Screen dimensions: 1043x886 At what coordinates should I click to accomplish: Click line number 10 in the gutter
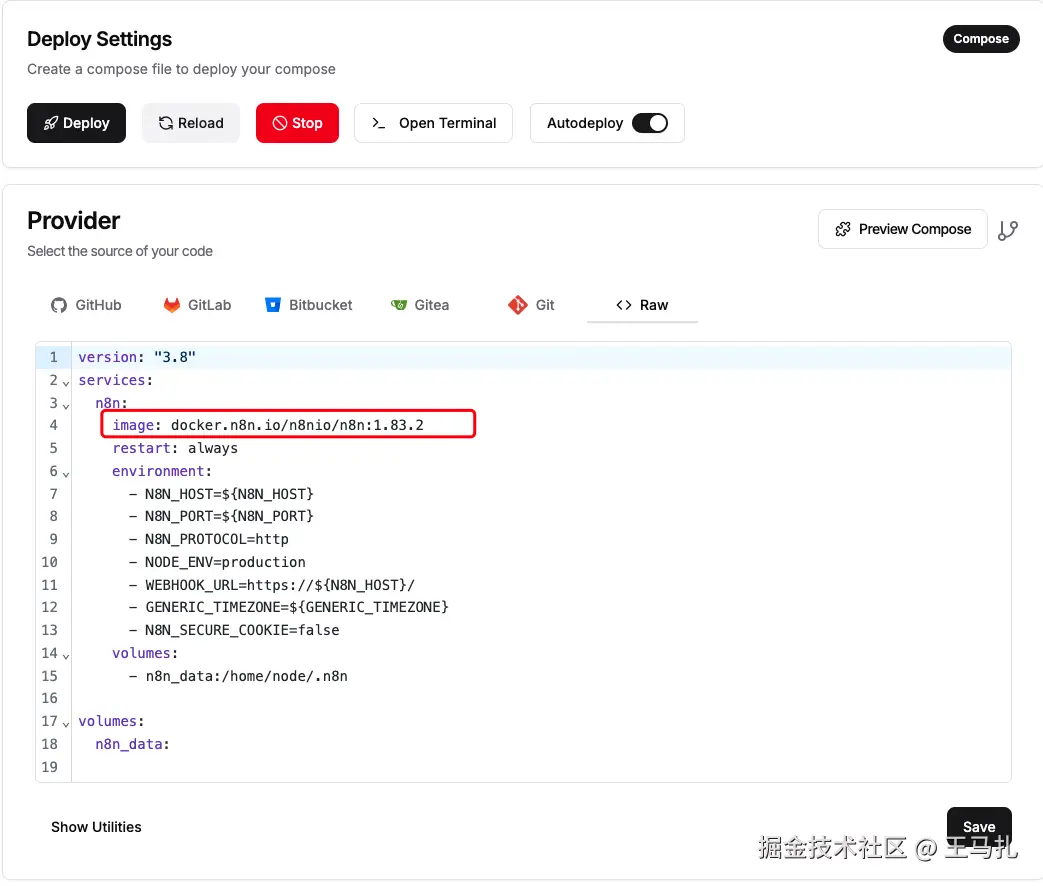tap(49, 562)
